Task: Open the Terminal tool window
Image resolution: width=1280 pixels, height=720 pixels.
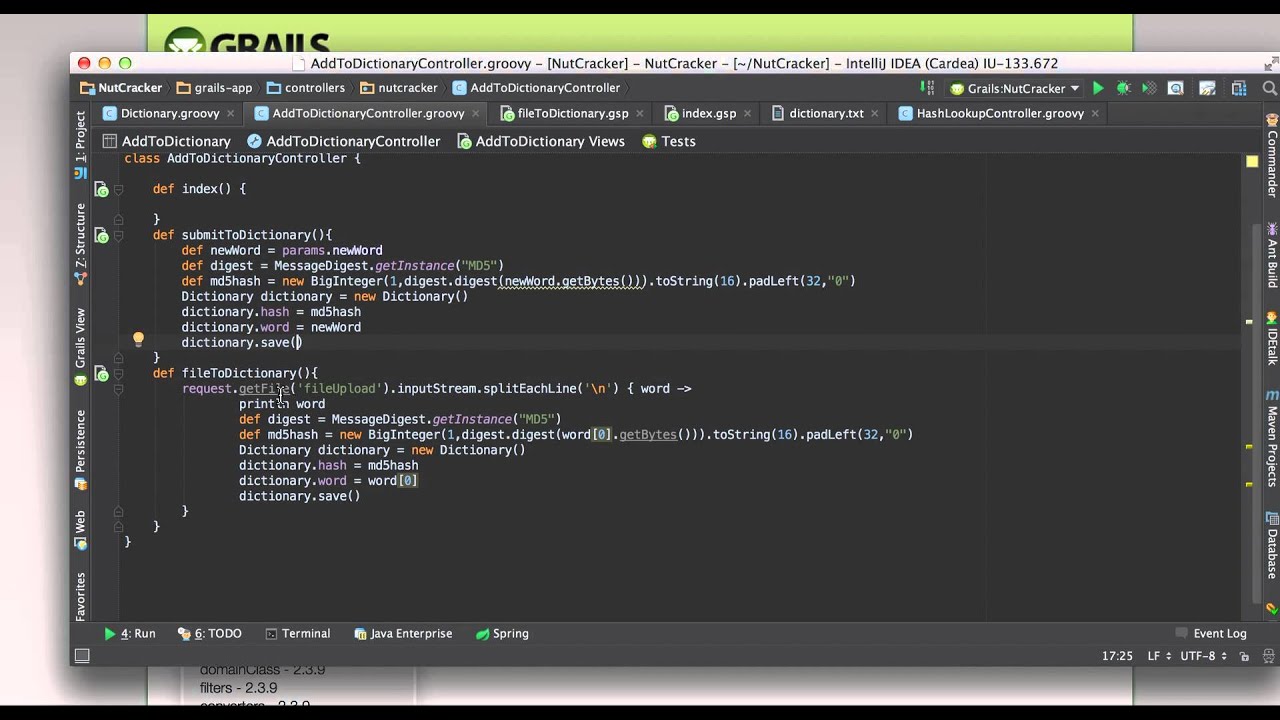Action: click(x=297, y=634)
